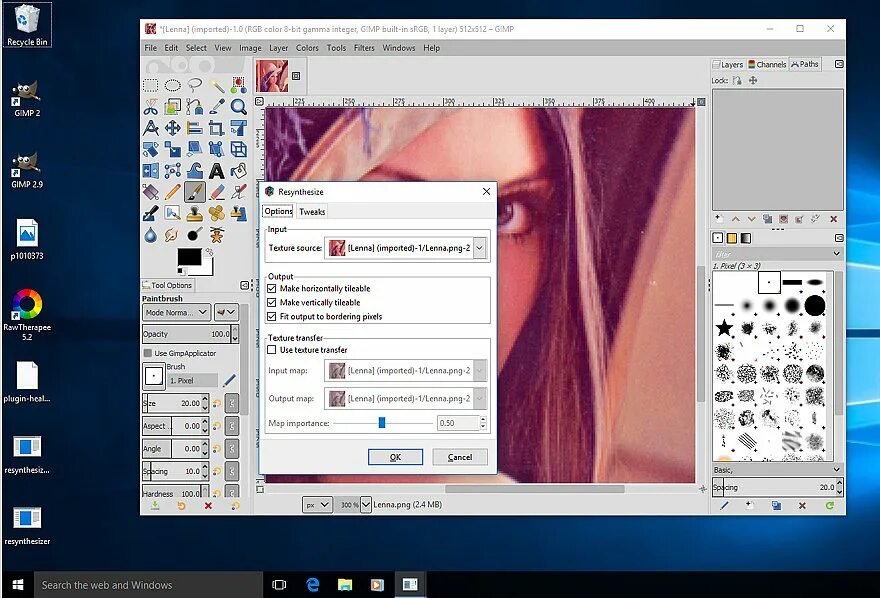Select the Paths tool in toolbox
This screenshot has height=598, width=880.
[x=195, y=107]
